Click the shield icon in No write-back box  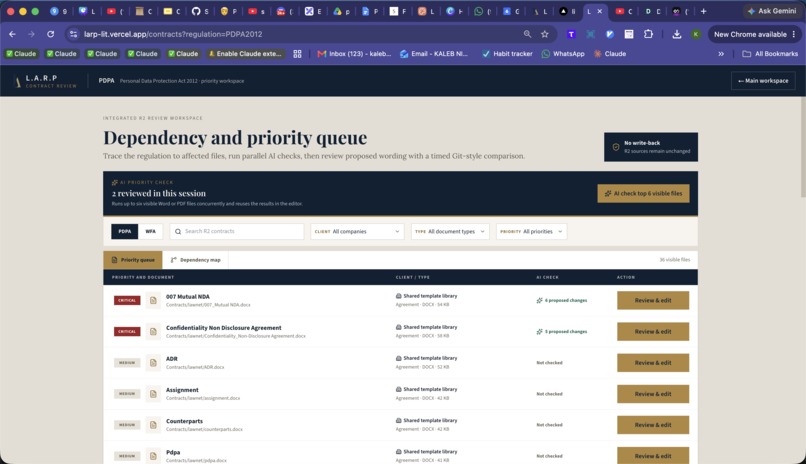click(616, 147)
